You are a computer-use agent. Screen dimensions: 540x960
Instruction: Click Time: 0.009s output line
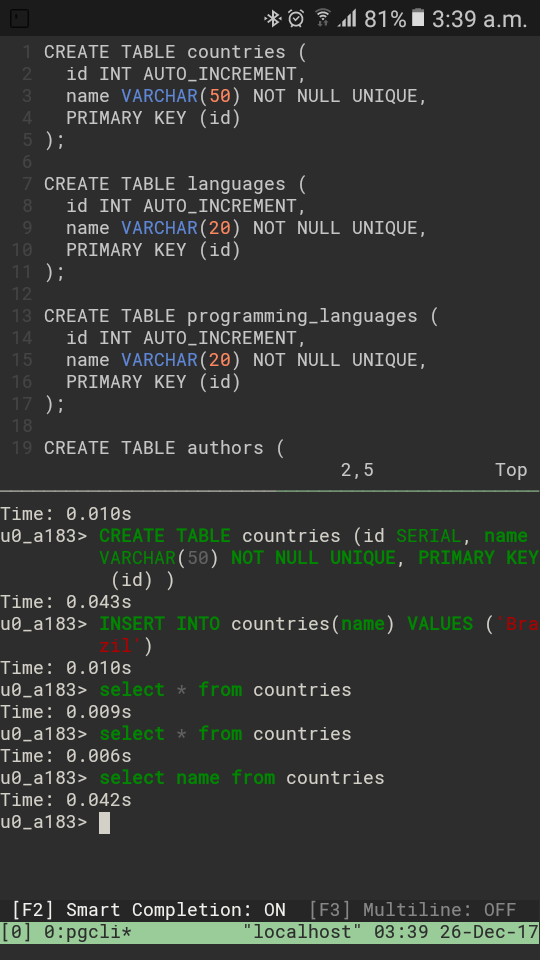[66, 712]
